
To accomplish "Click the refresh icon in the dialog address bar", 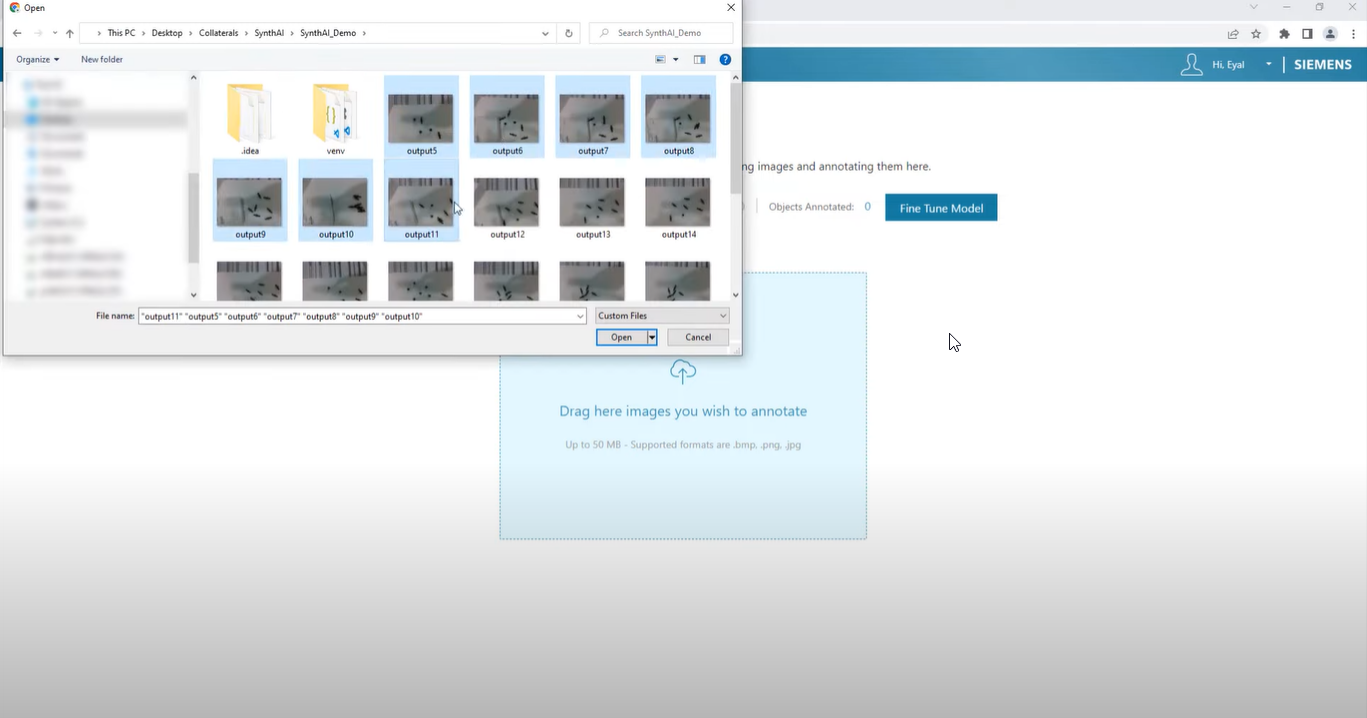I will tap(568, 32).
